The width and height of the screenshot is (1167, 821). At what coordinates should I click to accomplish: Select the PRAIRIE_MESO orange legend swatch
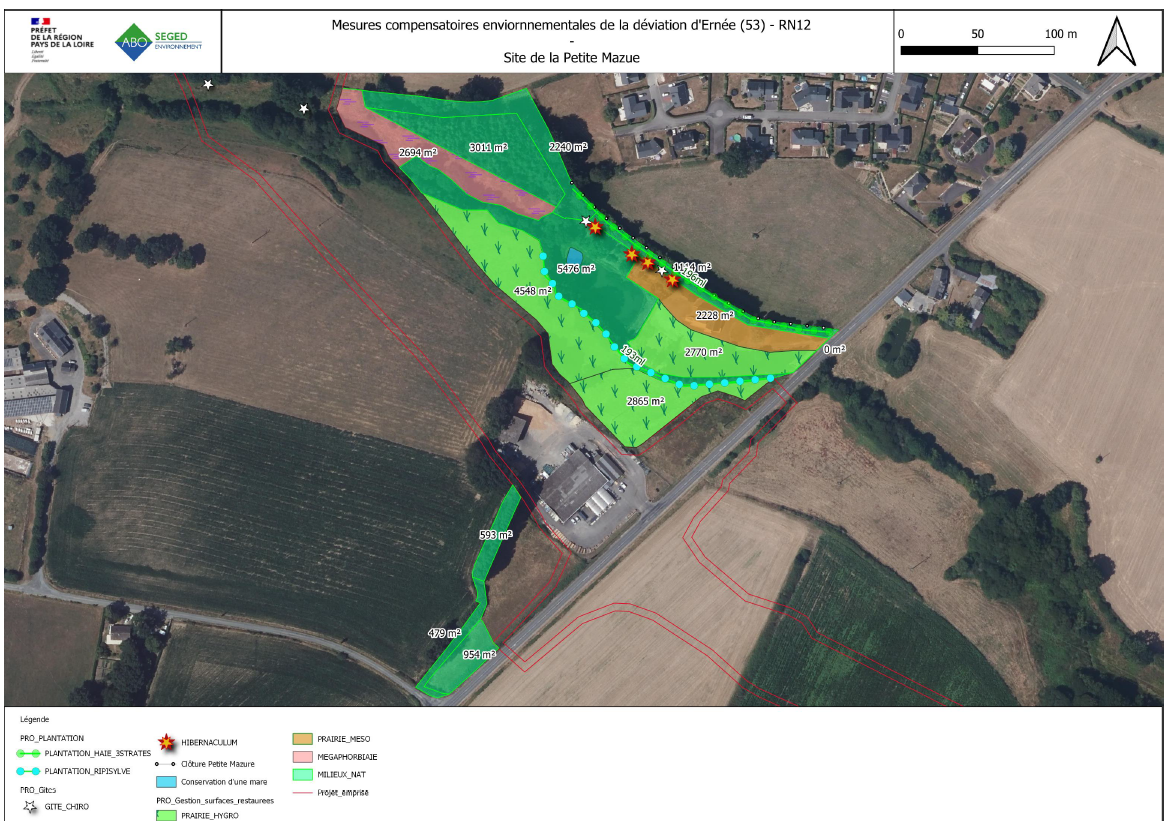coord(302,739)
